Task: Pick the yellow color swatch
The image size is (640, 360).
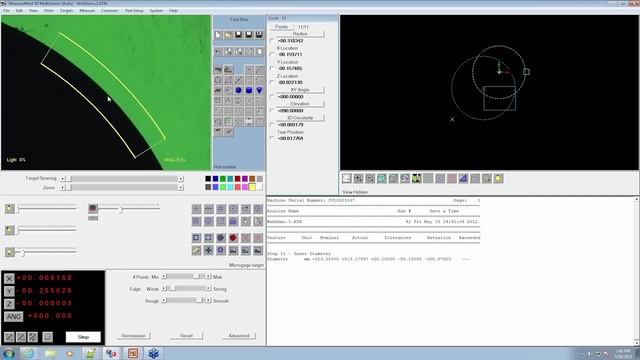Action: [x=252, y=187]
